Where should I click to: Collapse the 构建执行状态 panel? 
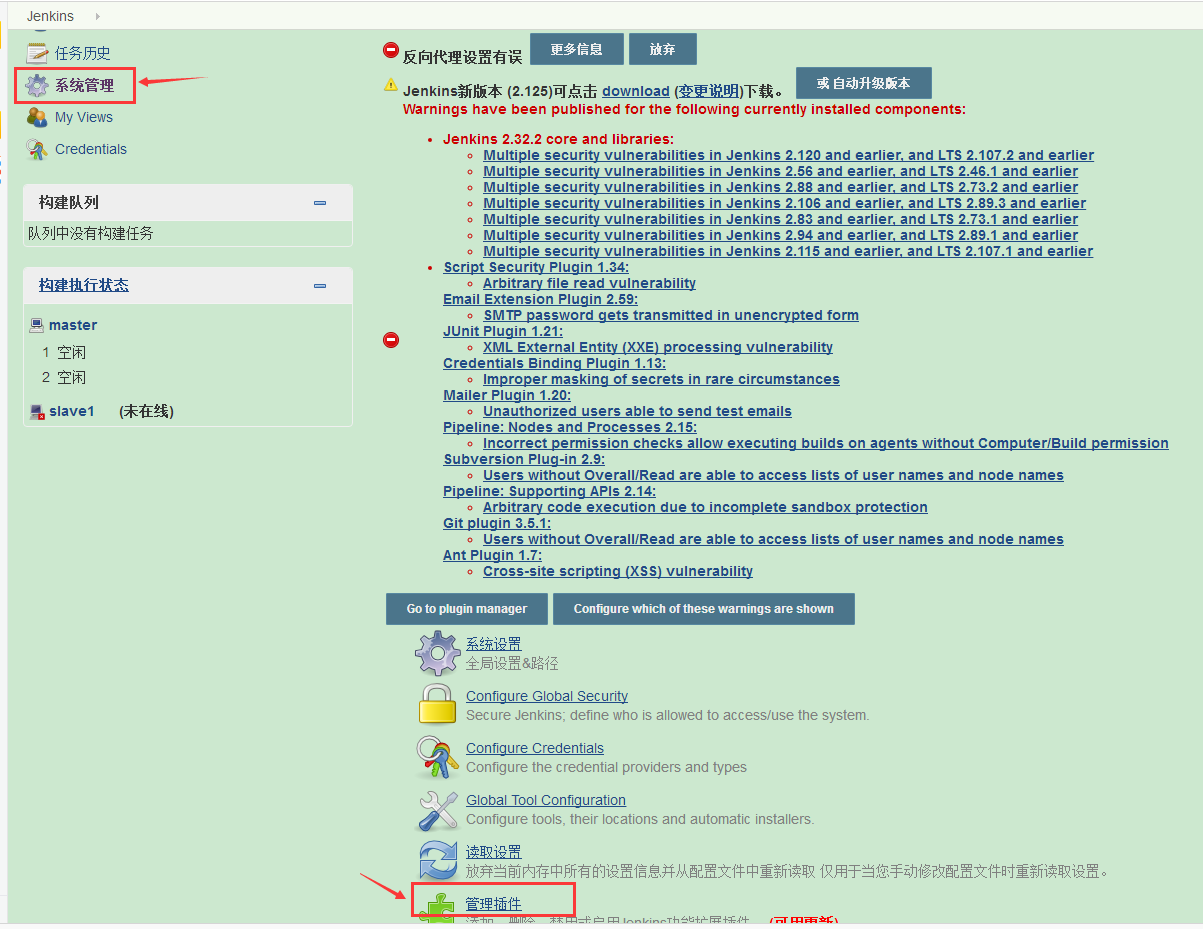pyautogui.click(x=320, y=286)
